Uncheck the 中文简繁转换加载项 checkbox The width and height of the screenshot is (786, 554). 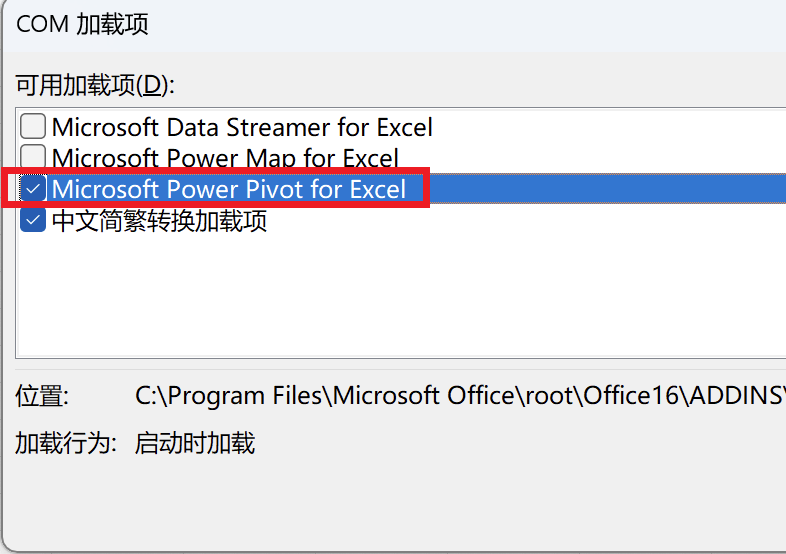[x=33, y=220]
